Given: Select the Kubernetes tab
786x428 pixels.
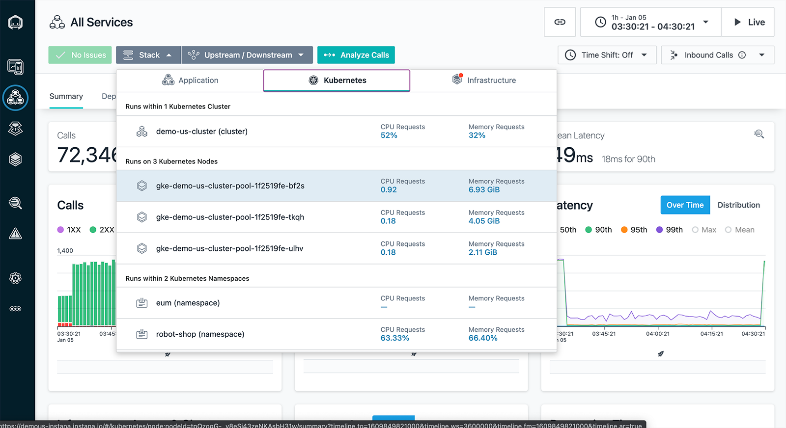Looking at the screenshot, I should pyautogui.click(x=336, y=80).
